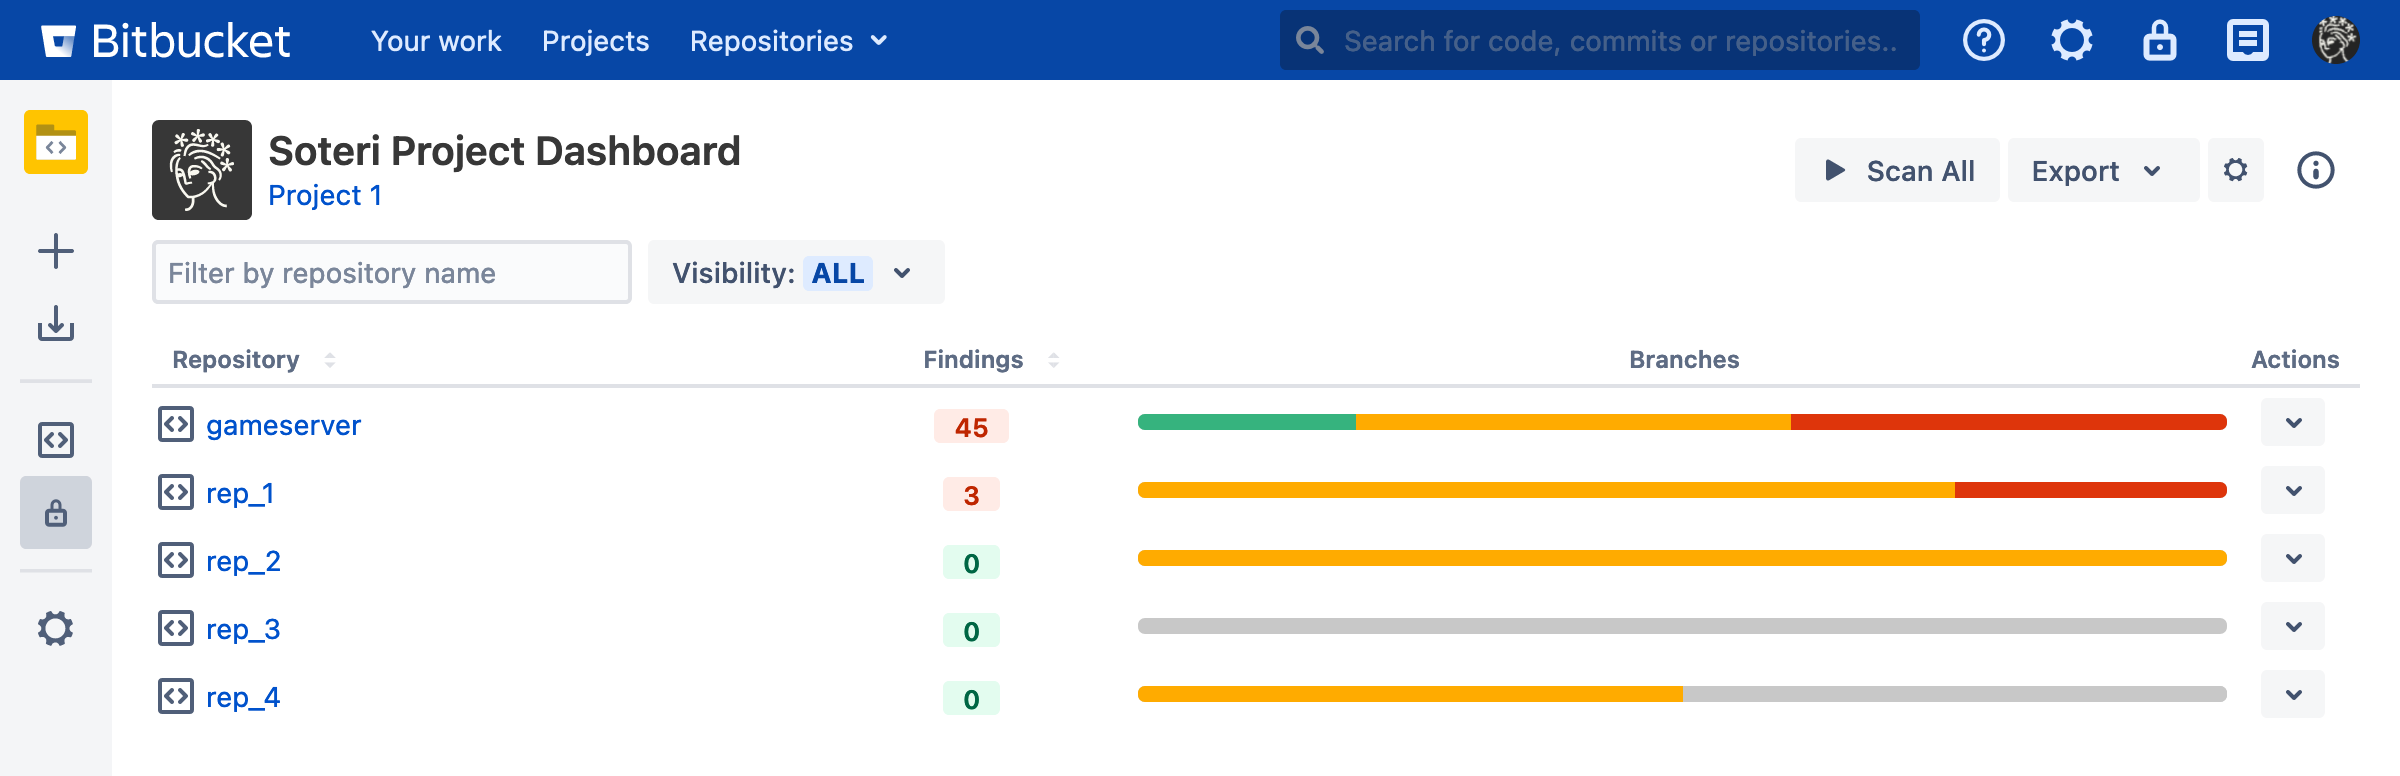Expand the Visibility: ALL dropdown
Image resolution: width=2400 pixels, height=776 pixels.
click(795, 273)
